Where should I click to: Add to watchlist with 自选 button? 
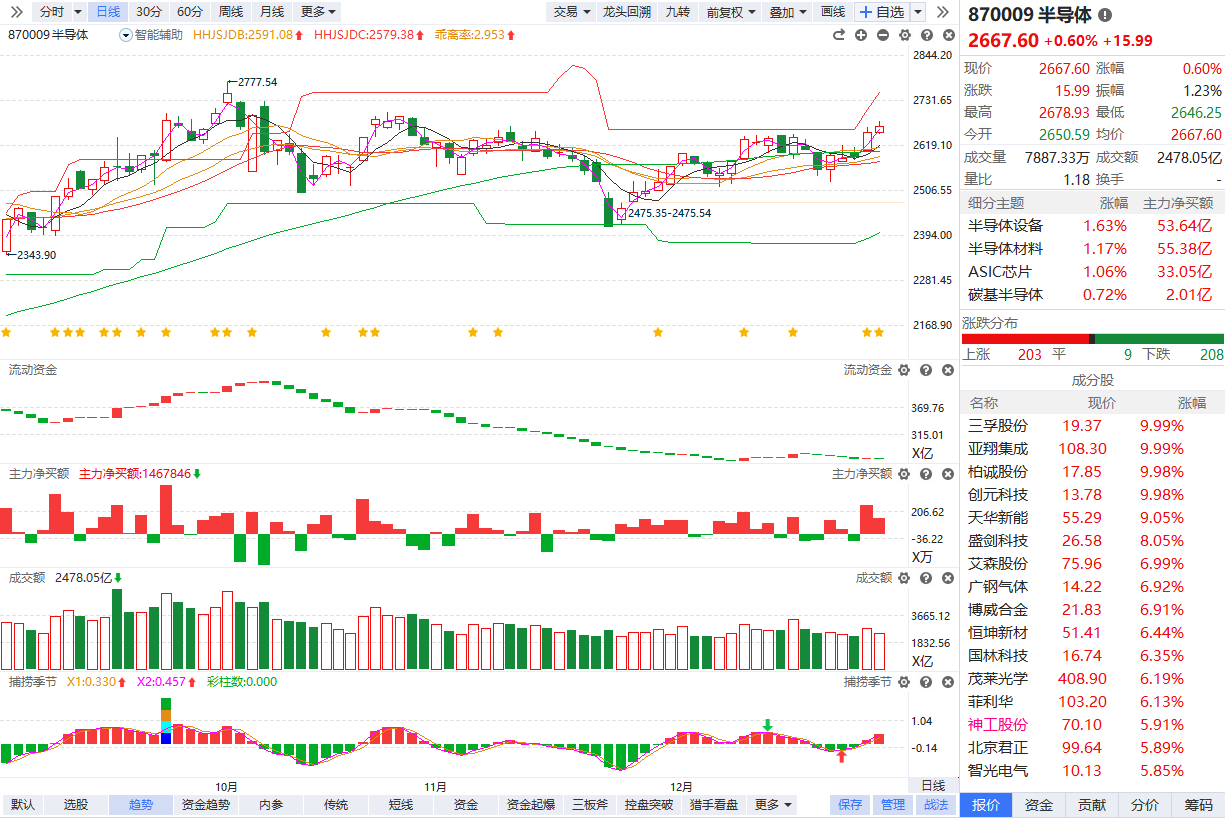882,12
